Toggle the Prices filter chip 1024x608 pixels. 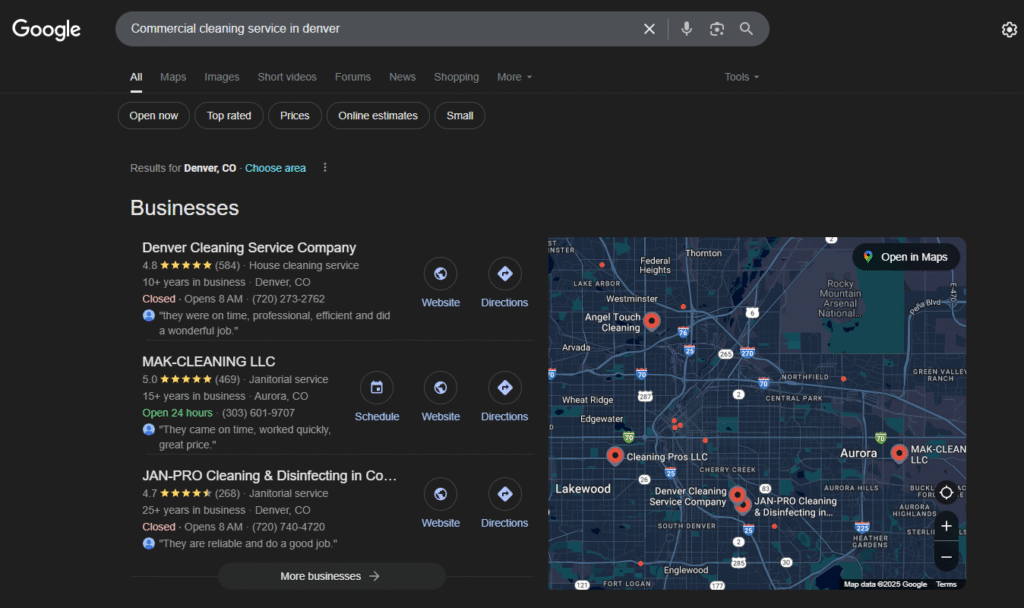pos(295,116)
